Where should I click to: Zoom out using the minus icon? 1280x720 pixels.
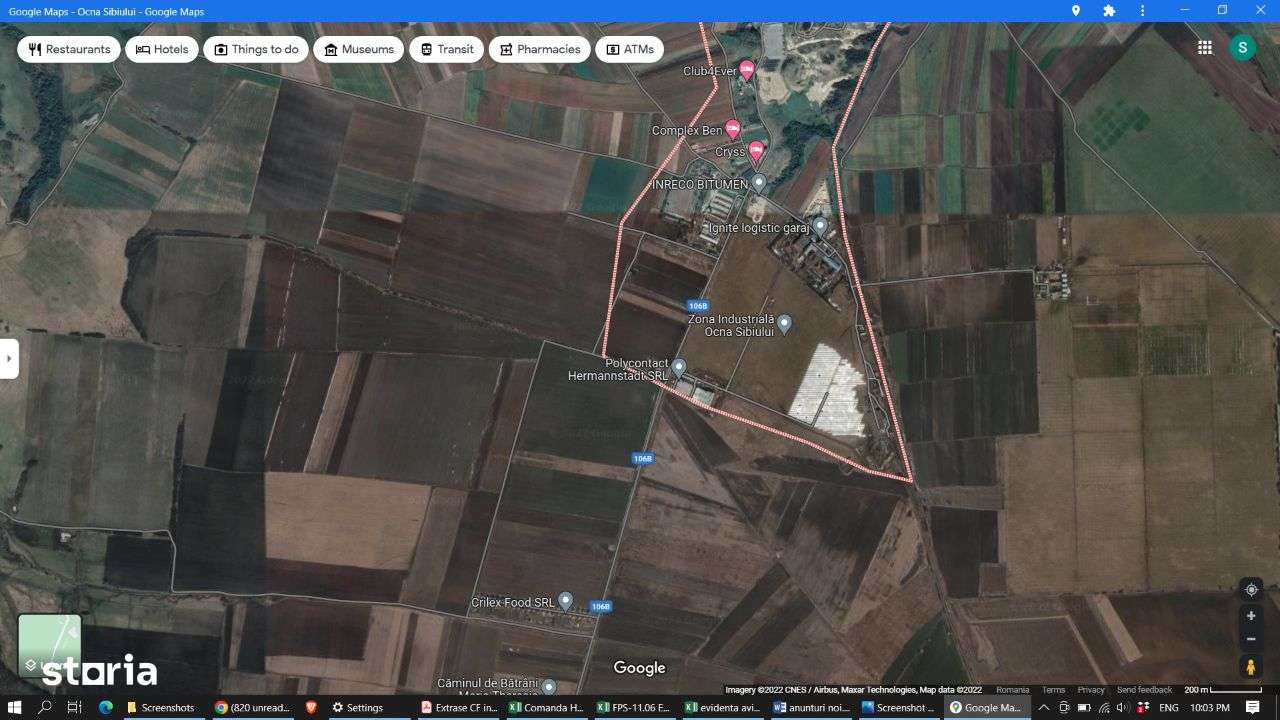[1251, 639]
